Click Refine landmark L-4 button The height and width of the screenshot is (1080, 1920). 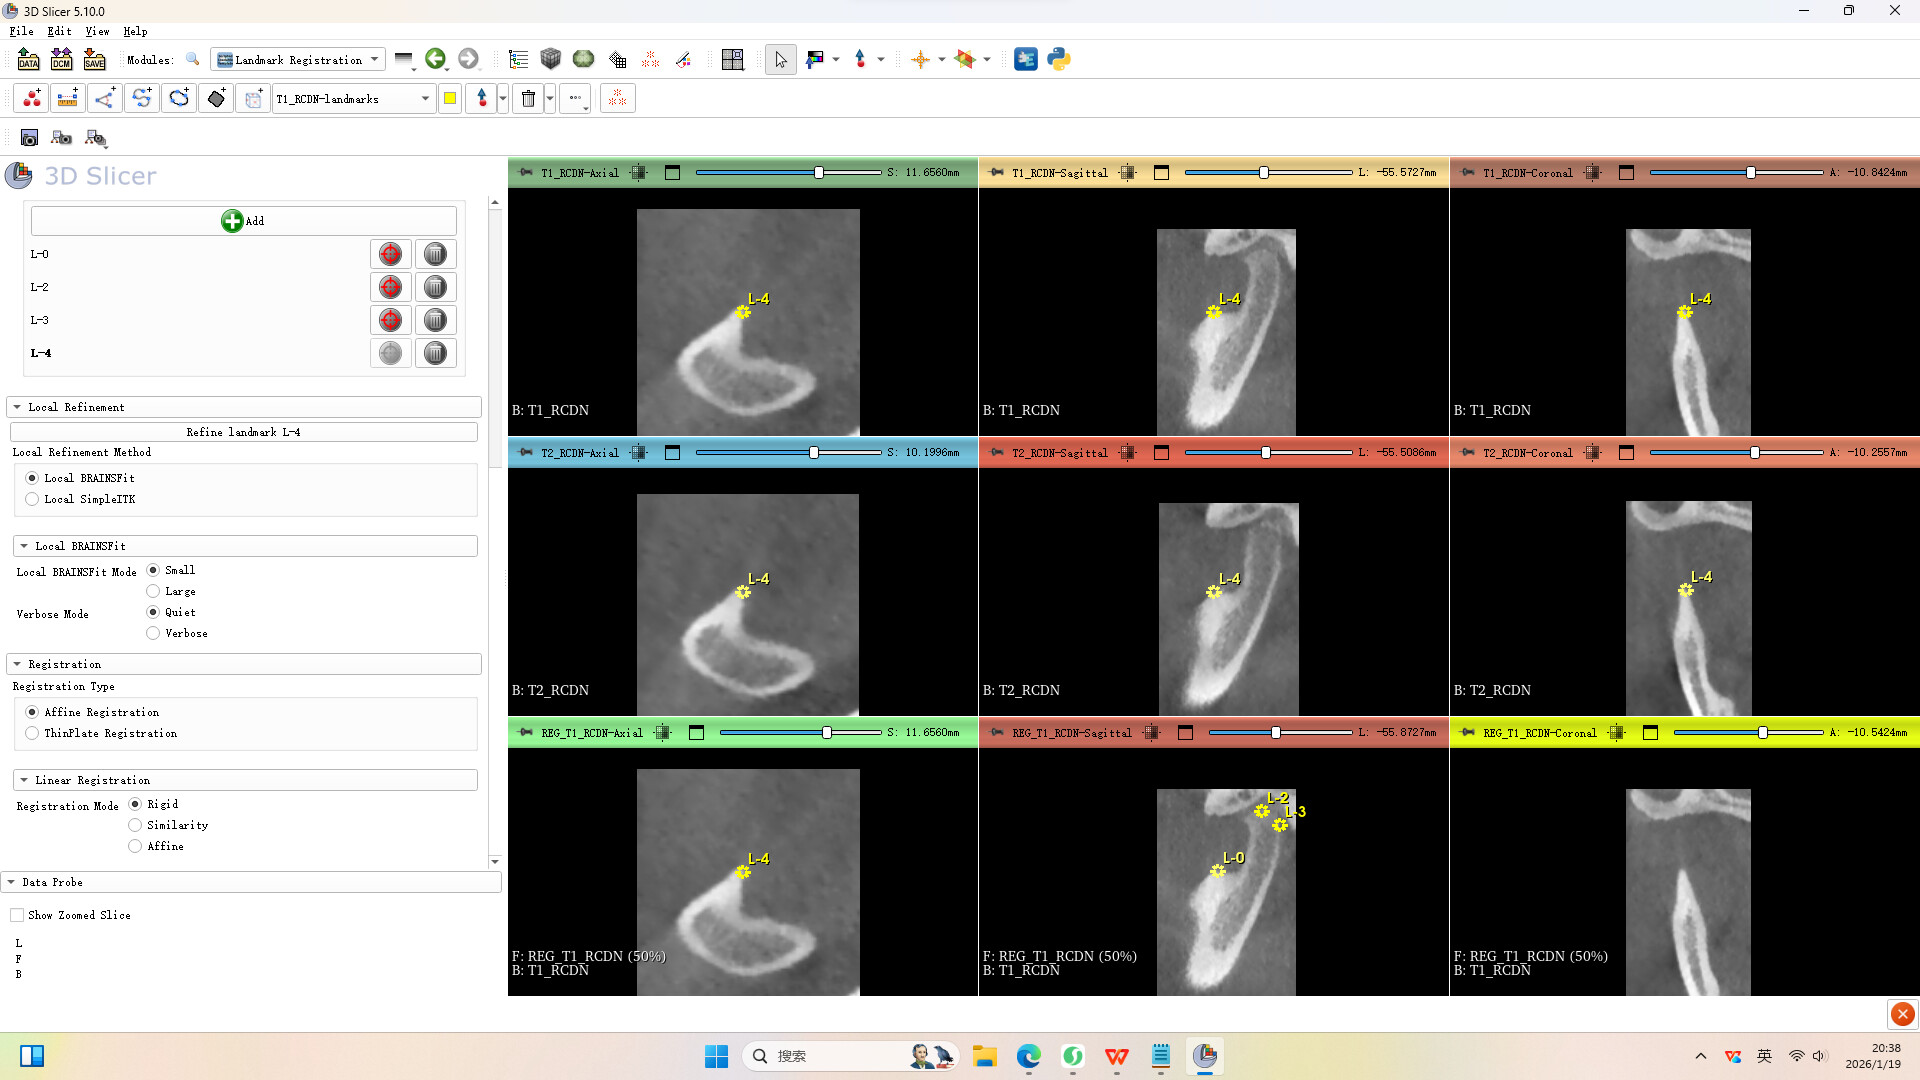point(243,432)
